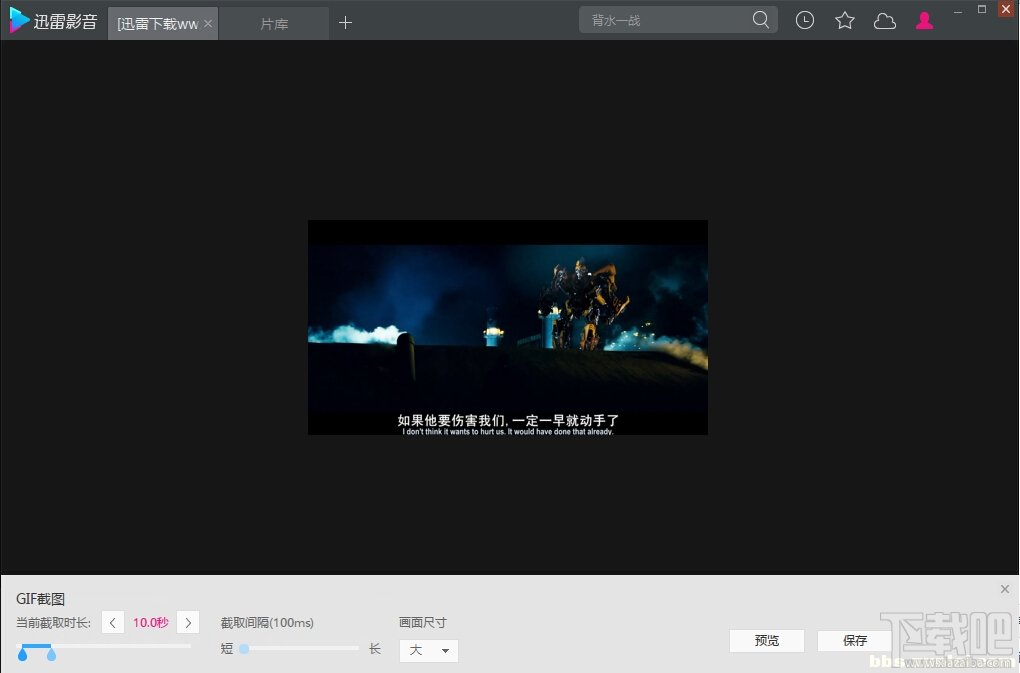Click the 预览 preview button

(766, 640)
